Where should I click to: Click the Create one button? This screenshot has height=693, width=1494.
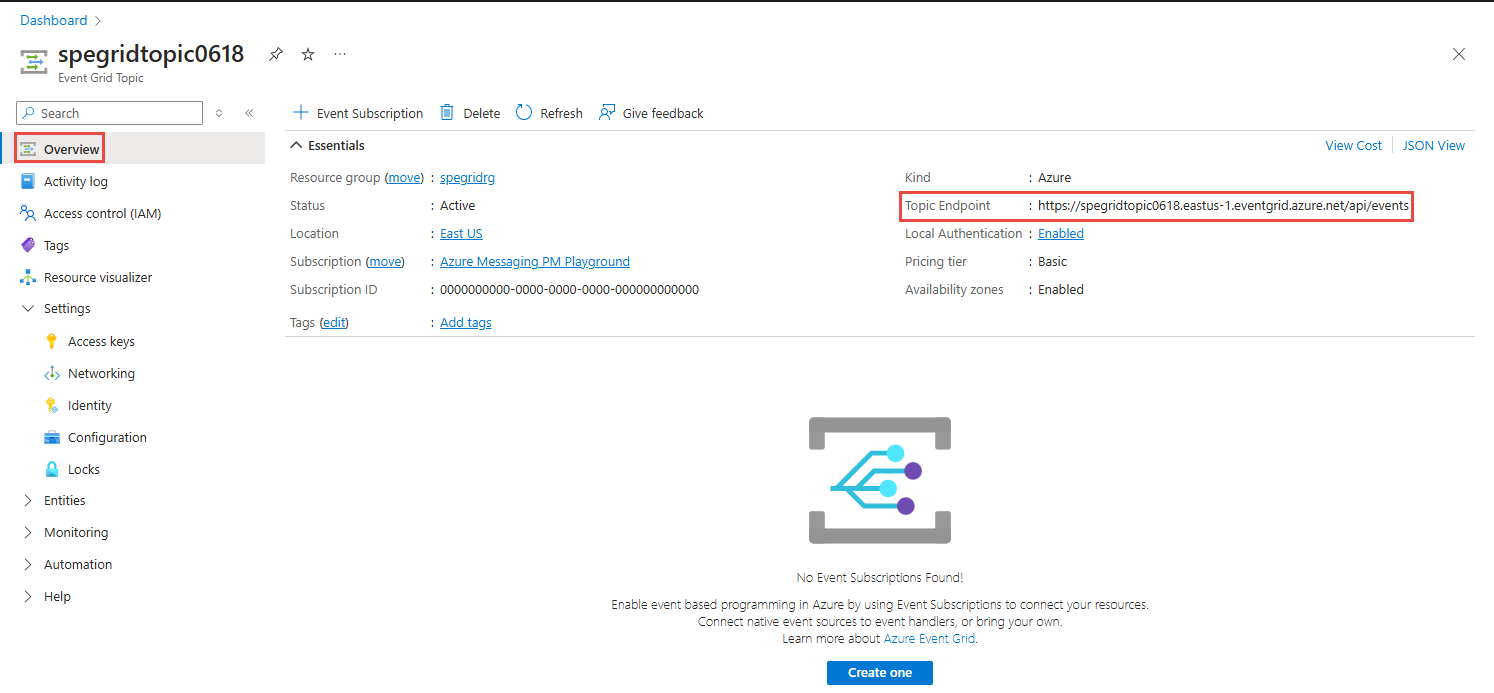click(879, 673)
